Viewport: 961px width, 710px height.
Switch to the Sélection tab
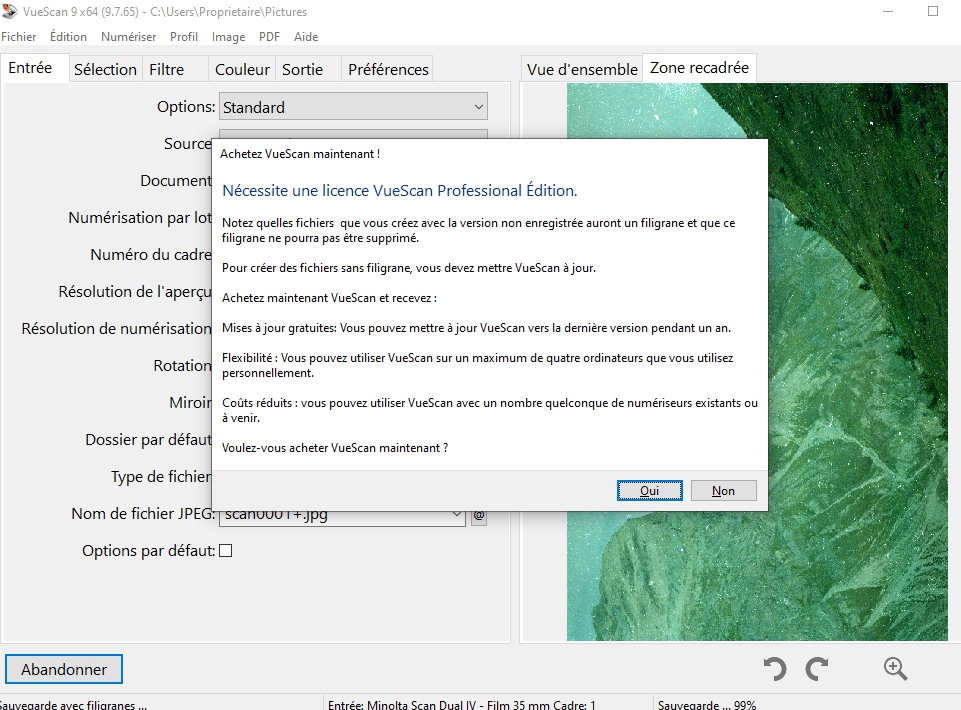[x=105, y=69]
